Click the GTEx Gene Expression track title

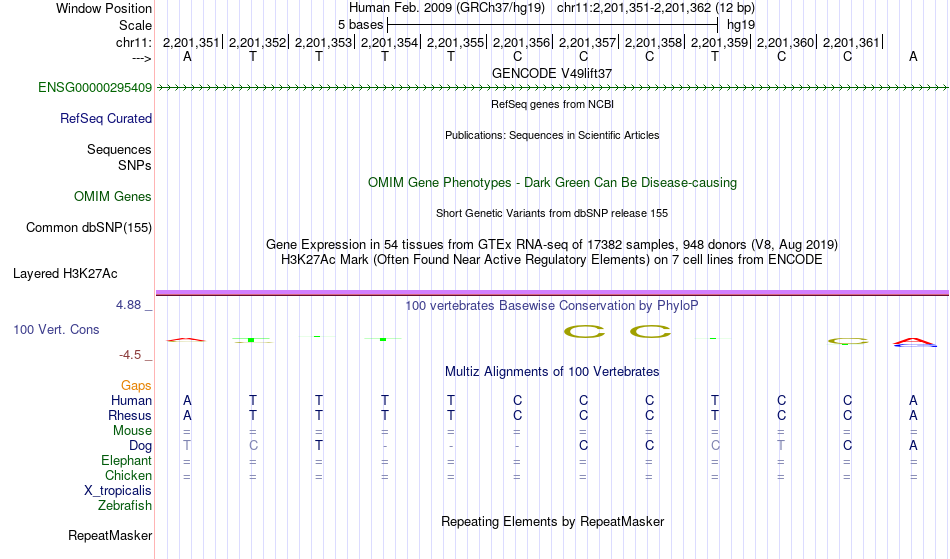click(552, 245)
